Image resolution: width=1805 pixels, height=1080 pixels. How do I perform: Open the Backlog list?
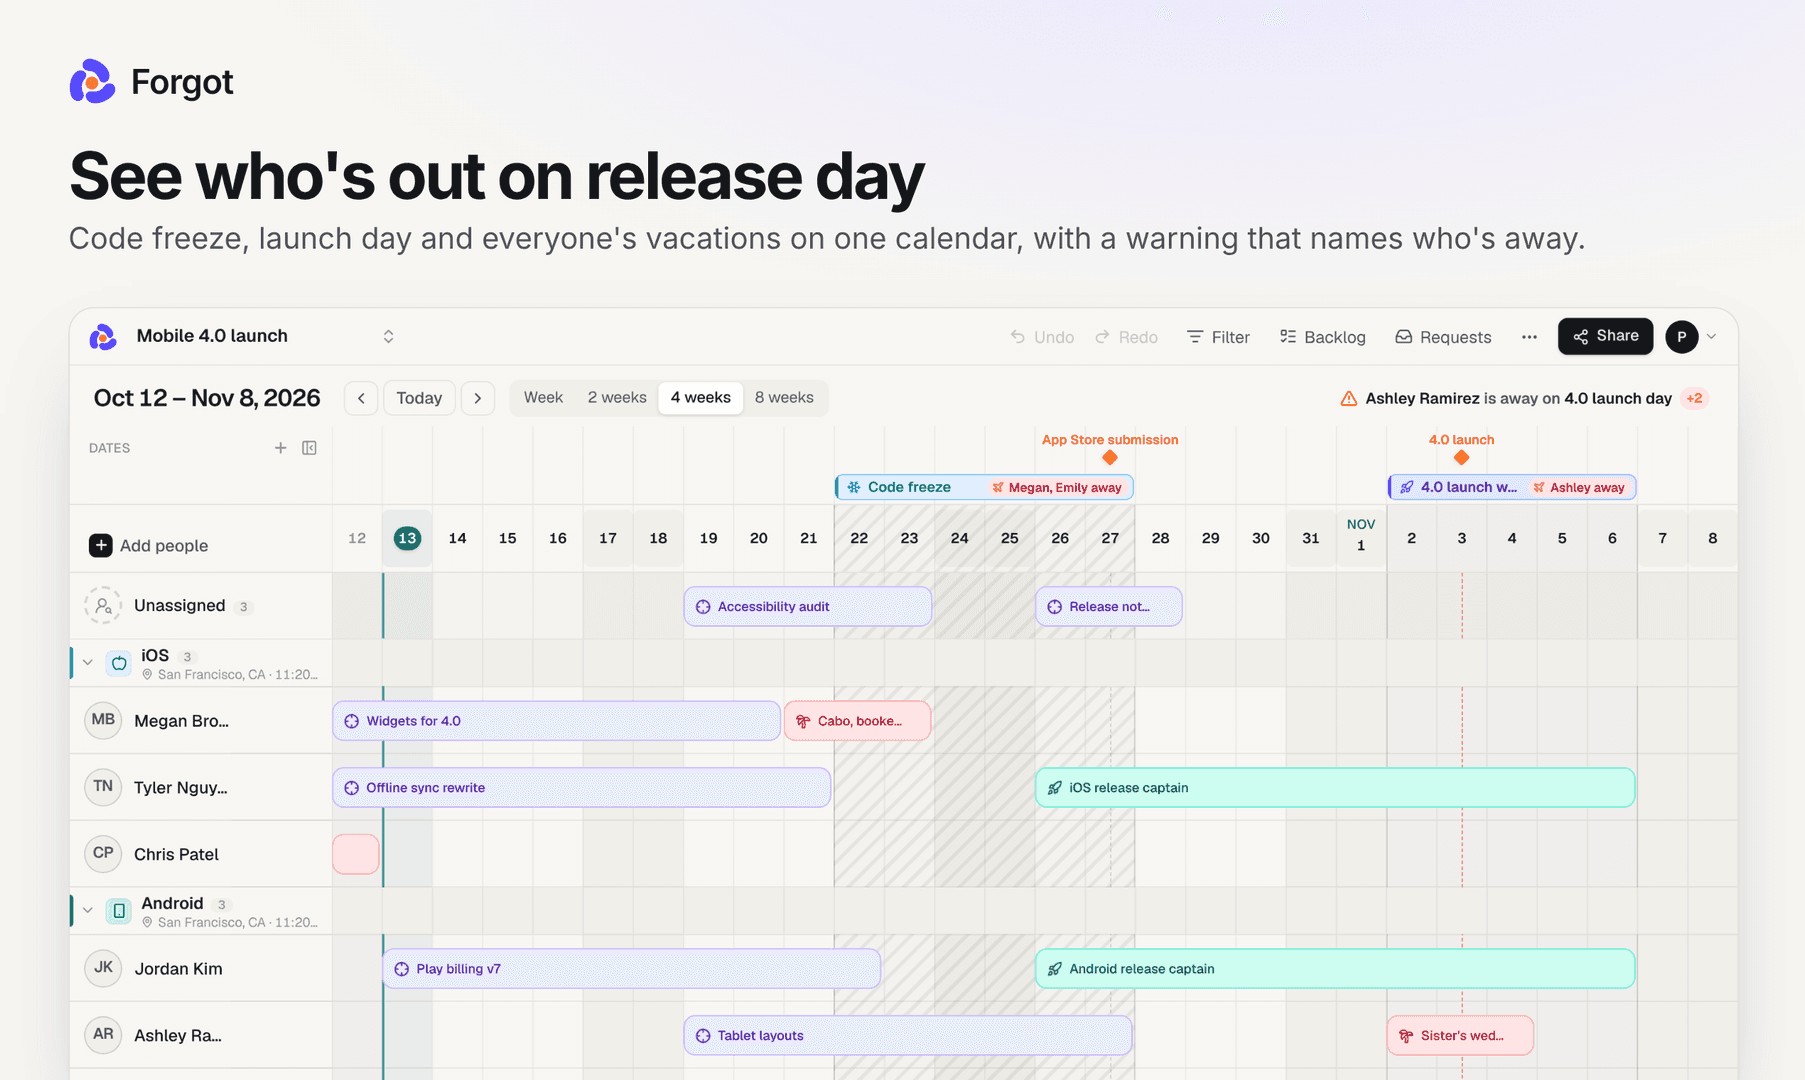(1322, 337)
